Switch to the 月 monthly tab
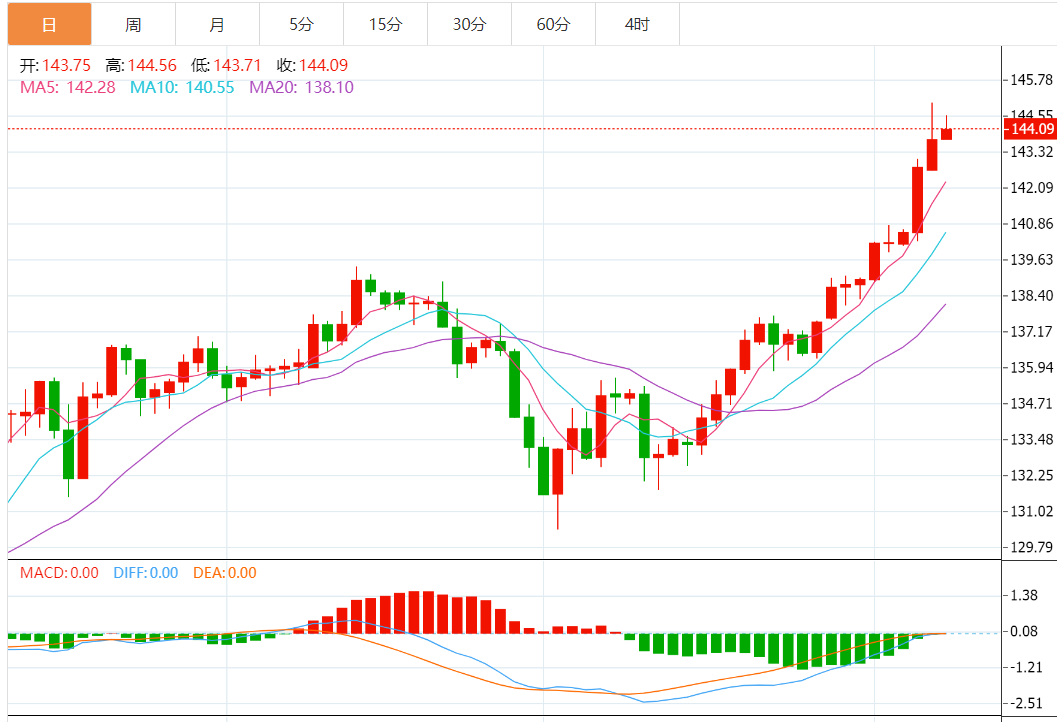This screenshot has height=722, width=1057. [x=217, y=24]
